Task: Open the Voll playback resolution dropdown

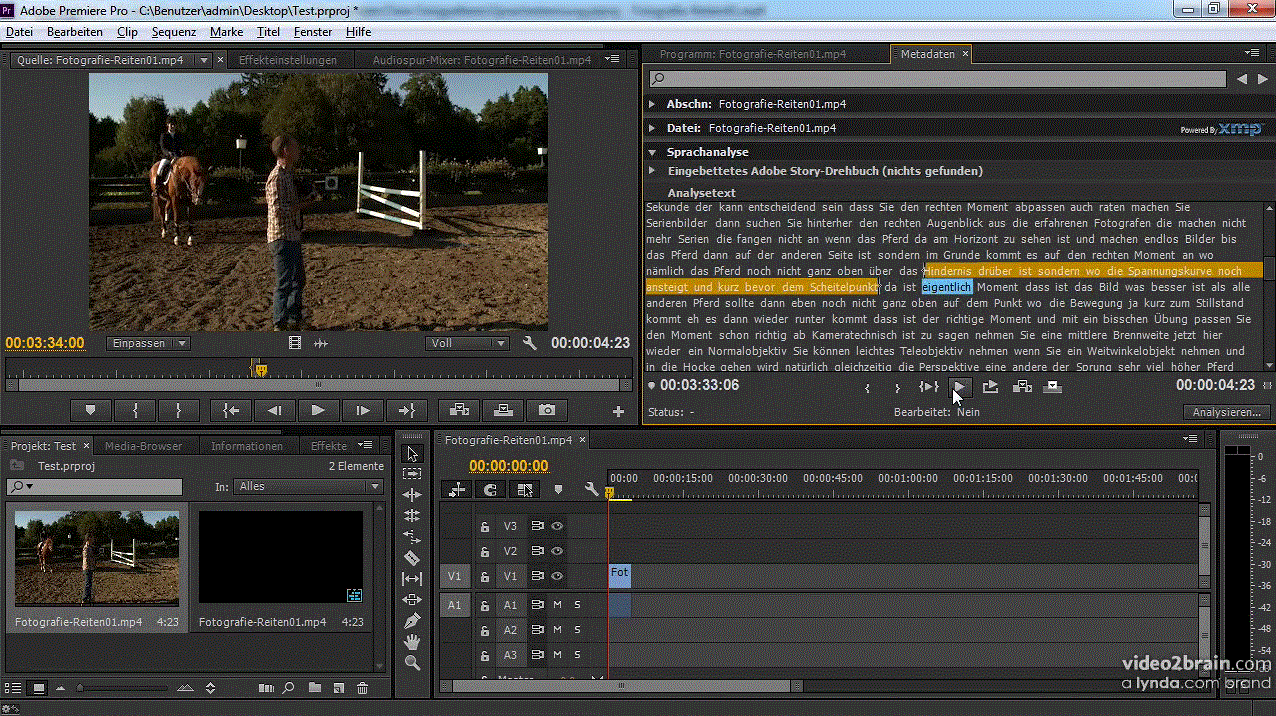Action: (x=467, y=343)
